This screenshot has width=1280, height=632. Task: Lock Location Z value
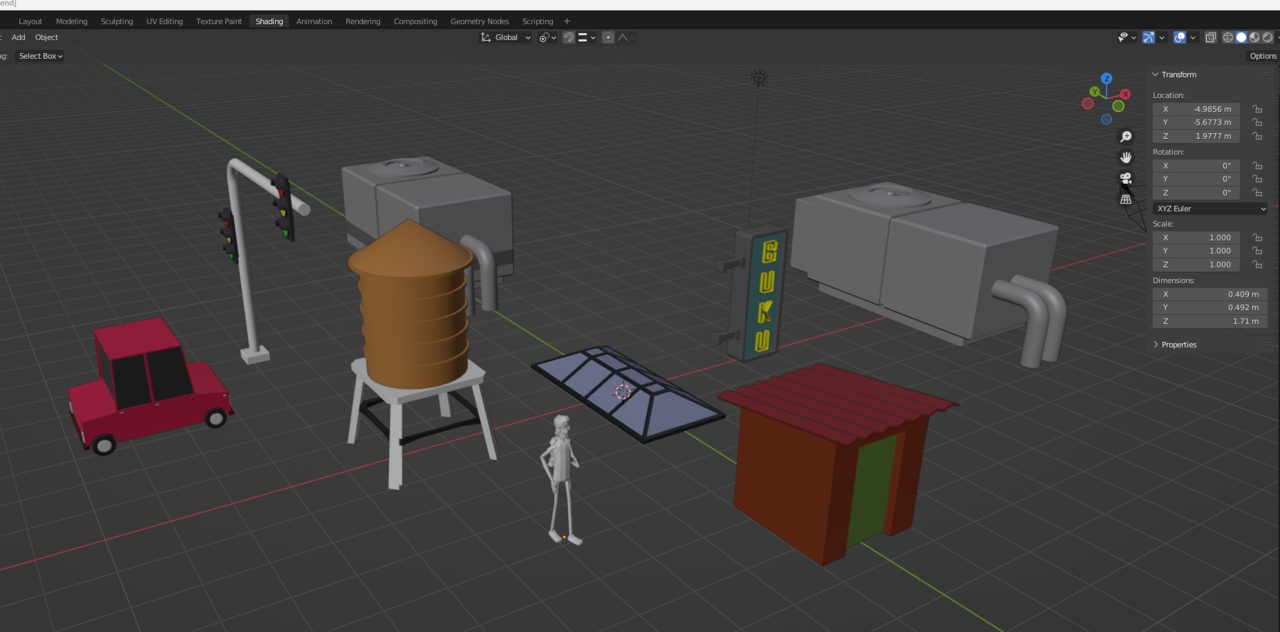tap(1257, 136)
